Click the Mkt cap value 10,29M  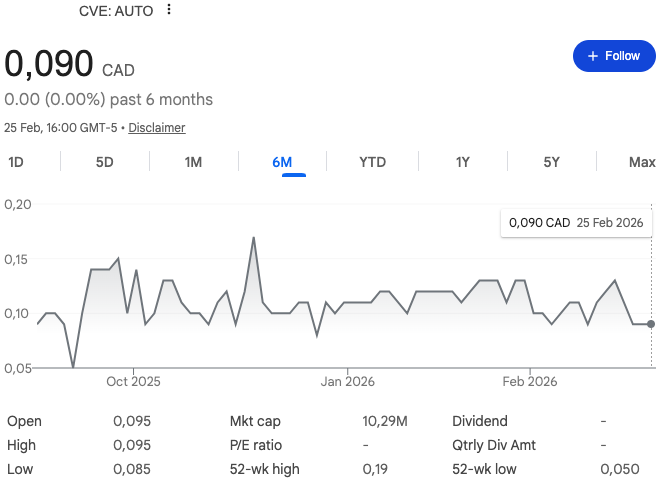coord(385,422)
